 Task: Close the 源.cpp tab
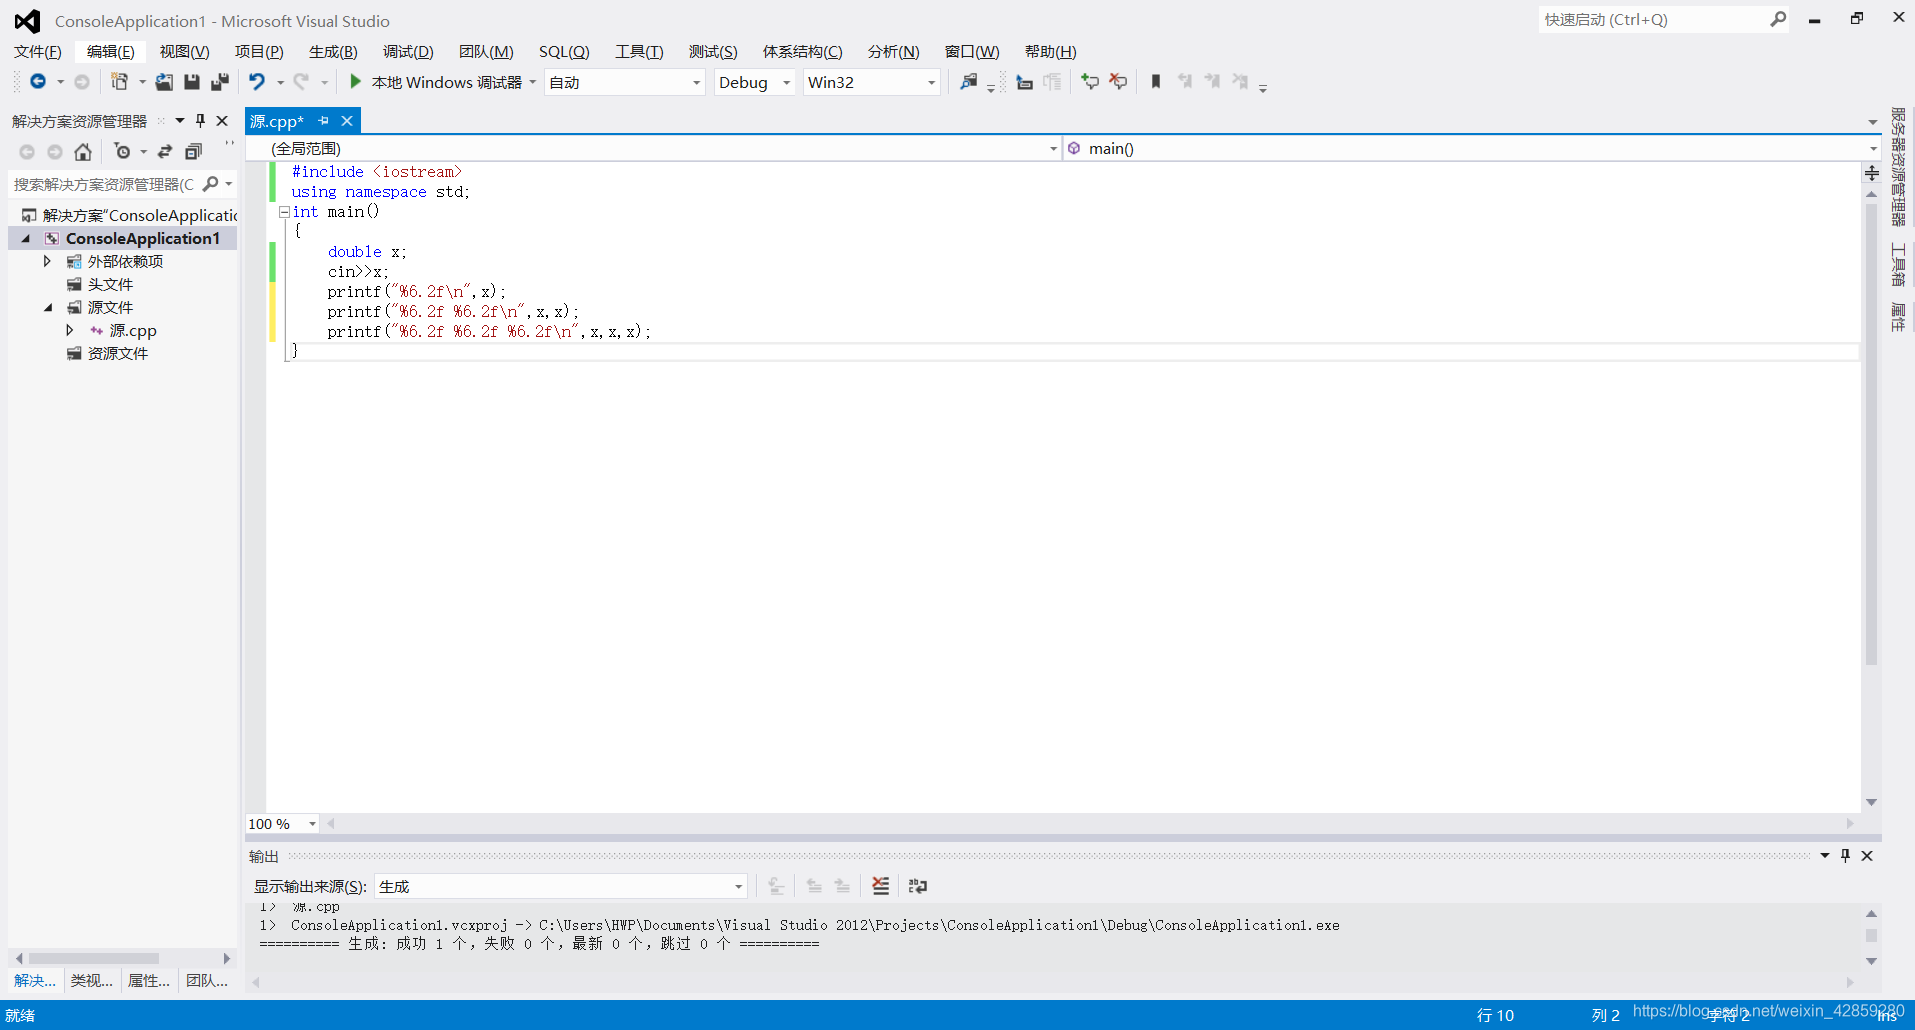tap(347, 121)
